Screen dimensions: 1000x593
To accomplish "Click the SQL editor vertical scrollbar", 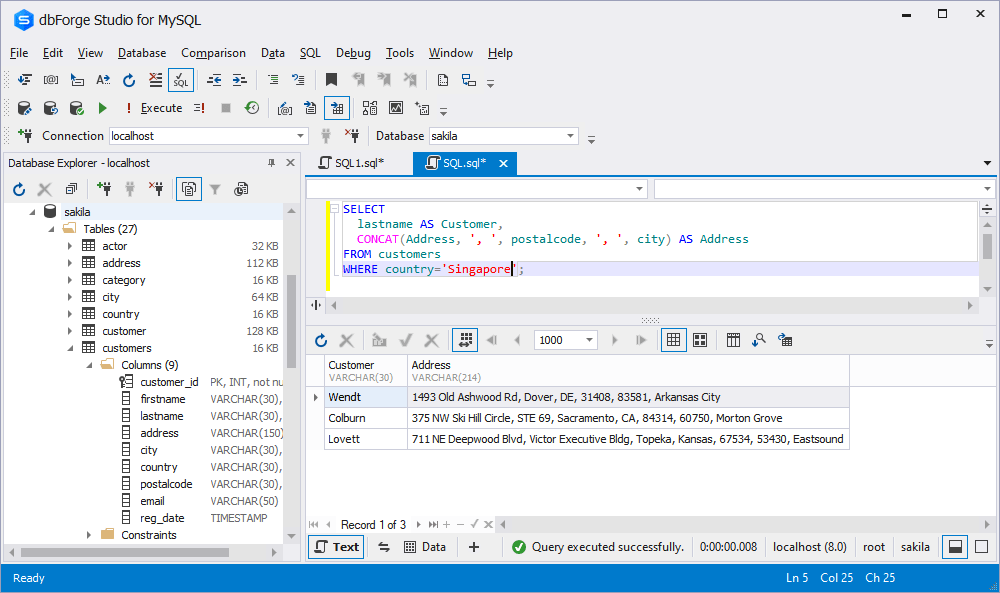I will click(x=987, y=246).
